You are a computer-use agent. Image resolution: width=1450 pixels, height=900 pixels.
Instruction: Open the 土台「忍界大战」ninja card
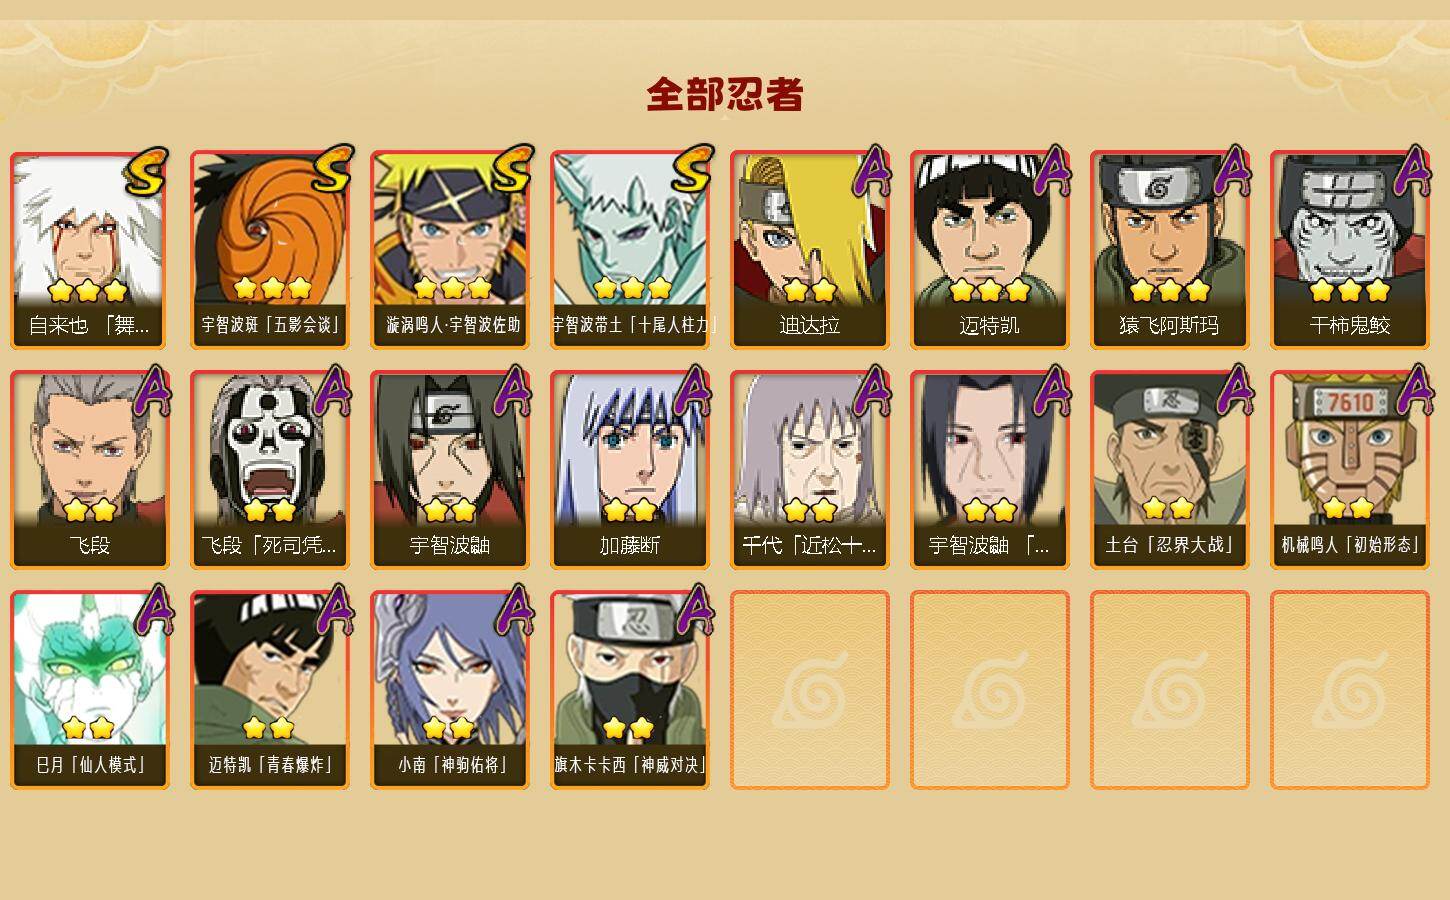[x=1169, y=470]
